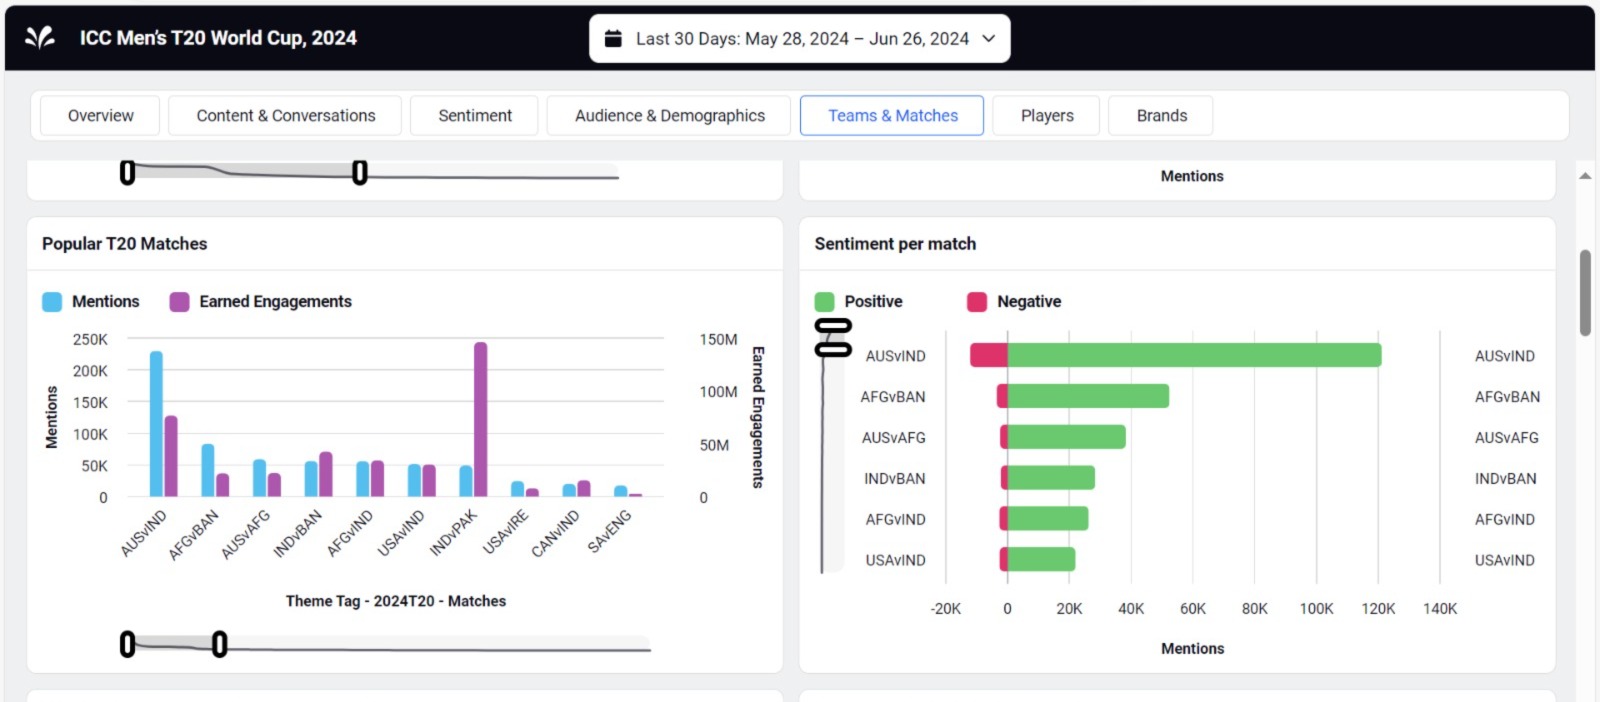Open the Last 30 Days date range dropdown

pyautogui.click(x=800, y=39)
